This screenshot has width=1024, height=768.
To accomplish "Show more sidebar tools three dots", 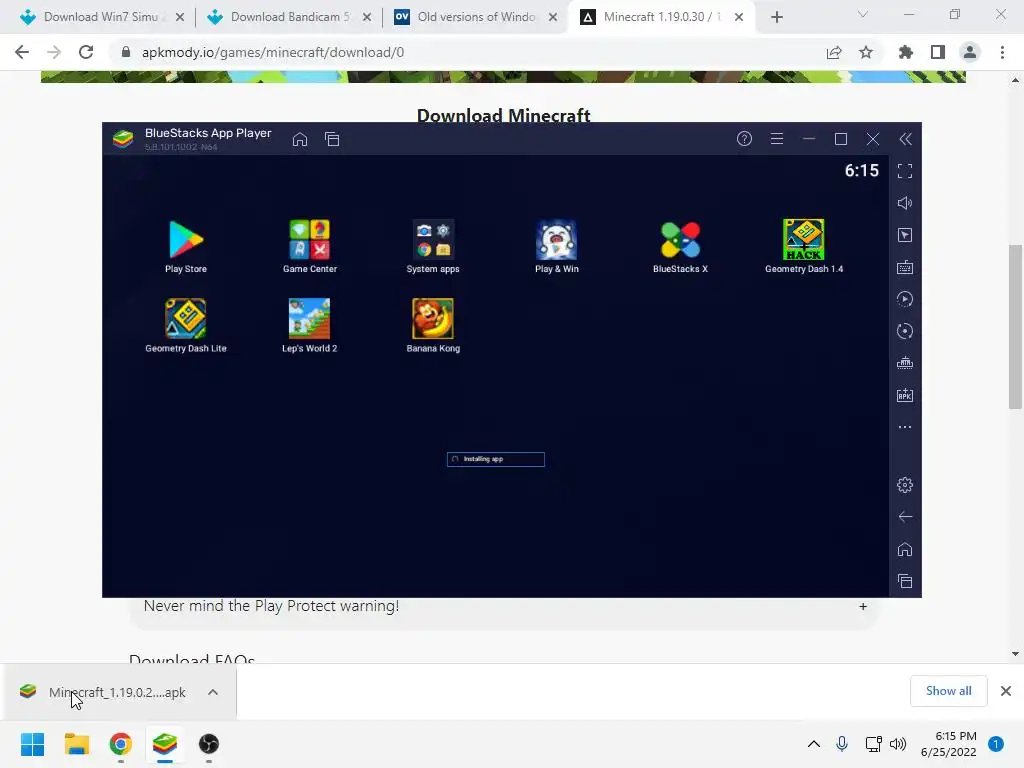I will pyautogui.click(x=904, y=427).
